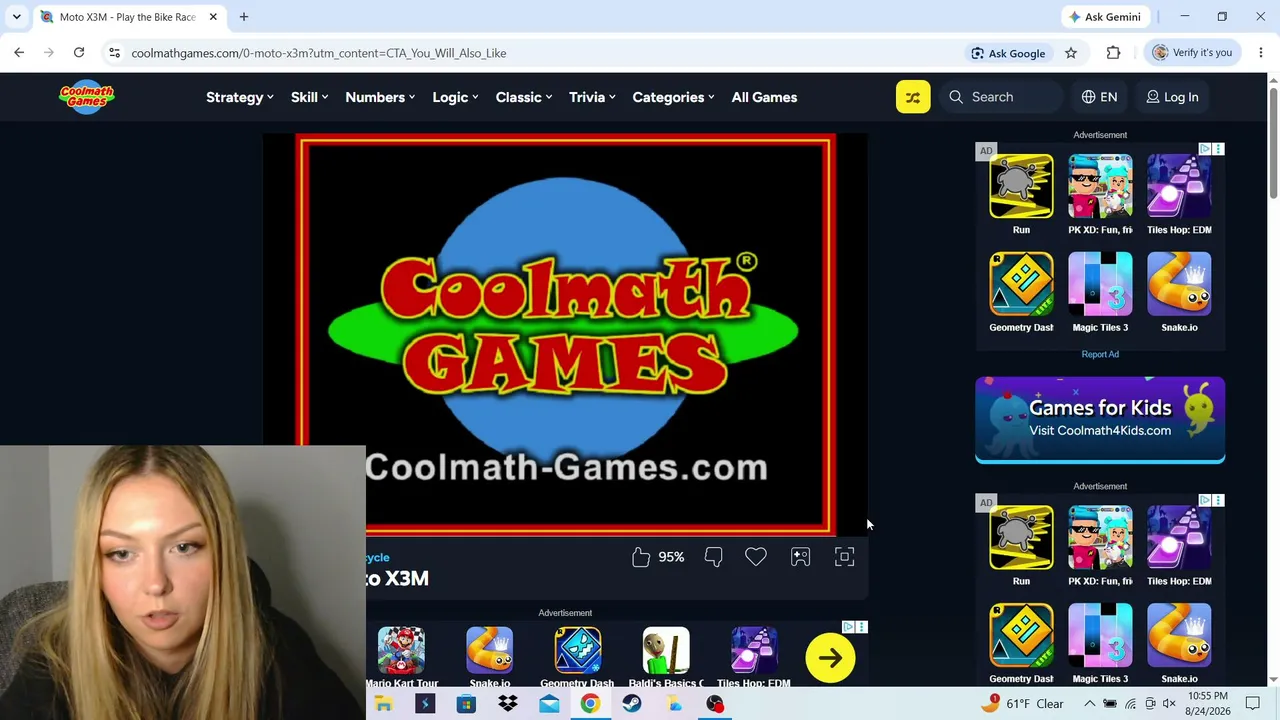Bookmark this page with the star icon
The width and height of the screenshot is (1280, 720).
1071,53
